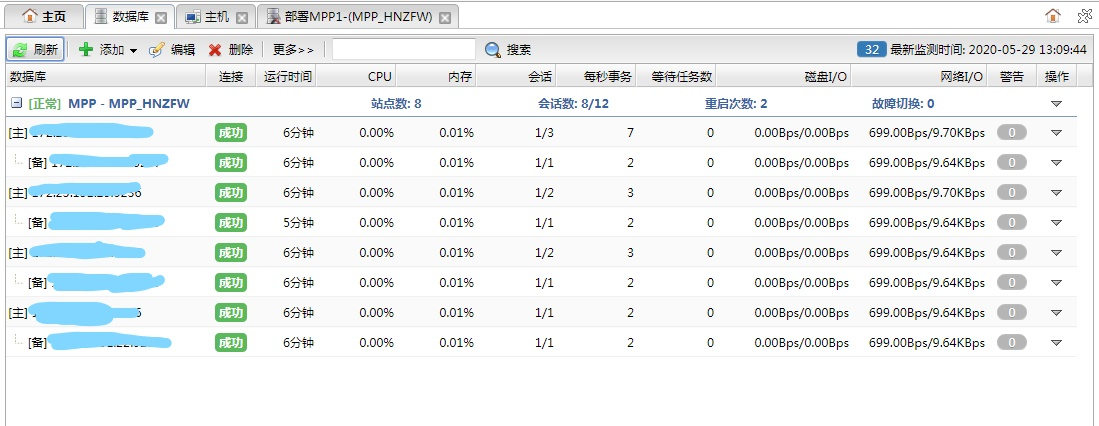Viewport: 1099px width, 426px height.
Task: Open operations arrow for row with 7 transactions
Action: pos(1056,133)
